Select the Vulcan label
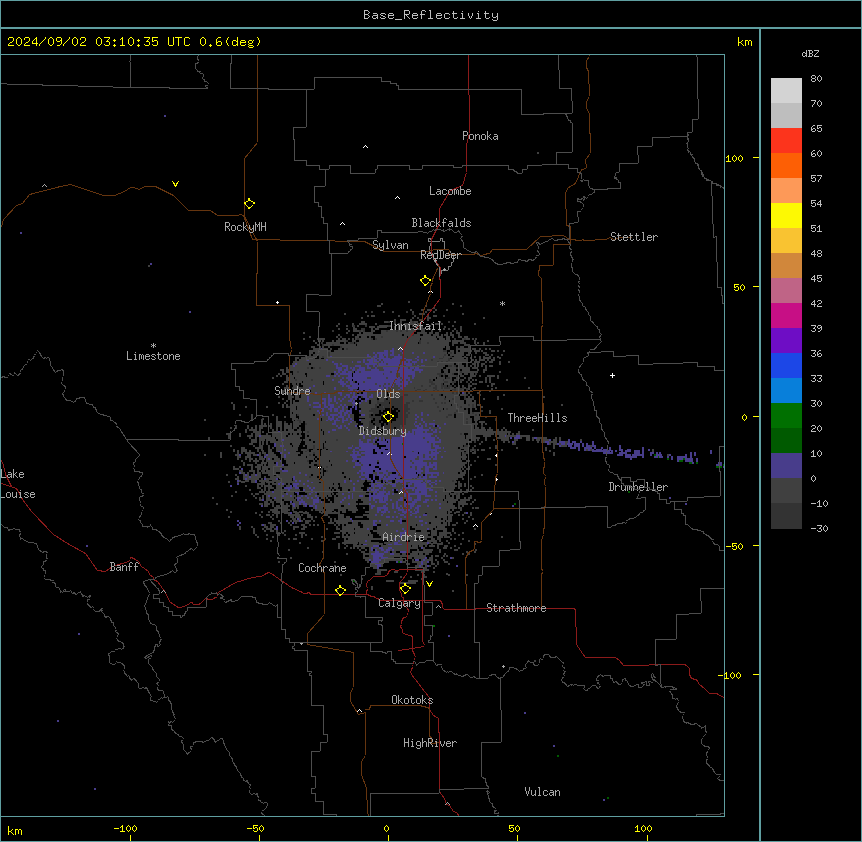The image size is (862, 842). click(x=542, y=792)
